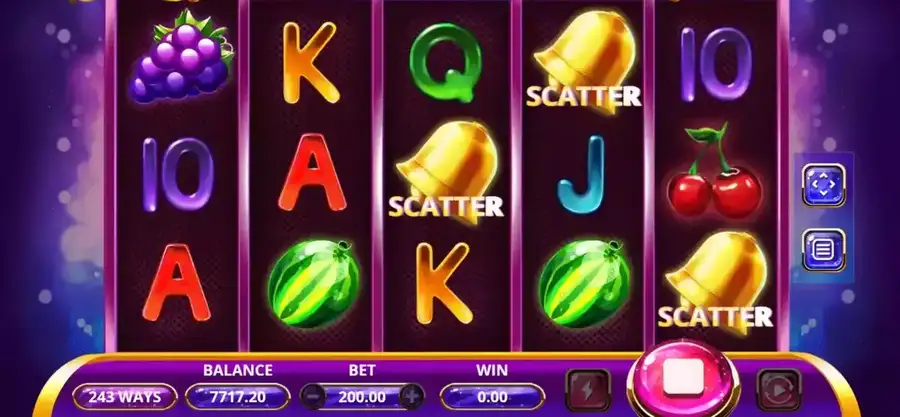Tap the watermelon on the second reel

pyautogui.click(x=313, y=283)
